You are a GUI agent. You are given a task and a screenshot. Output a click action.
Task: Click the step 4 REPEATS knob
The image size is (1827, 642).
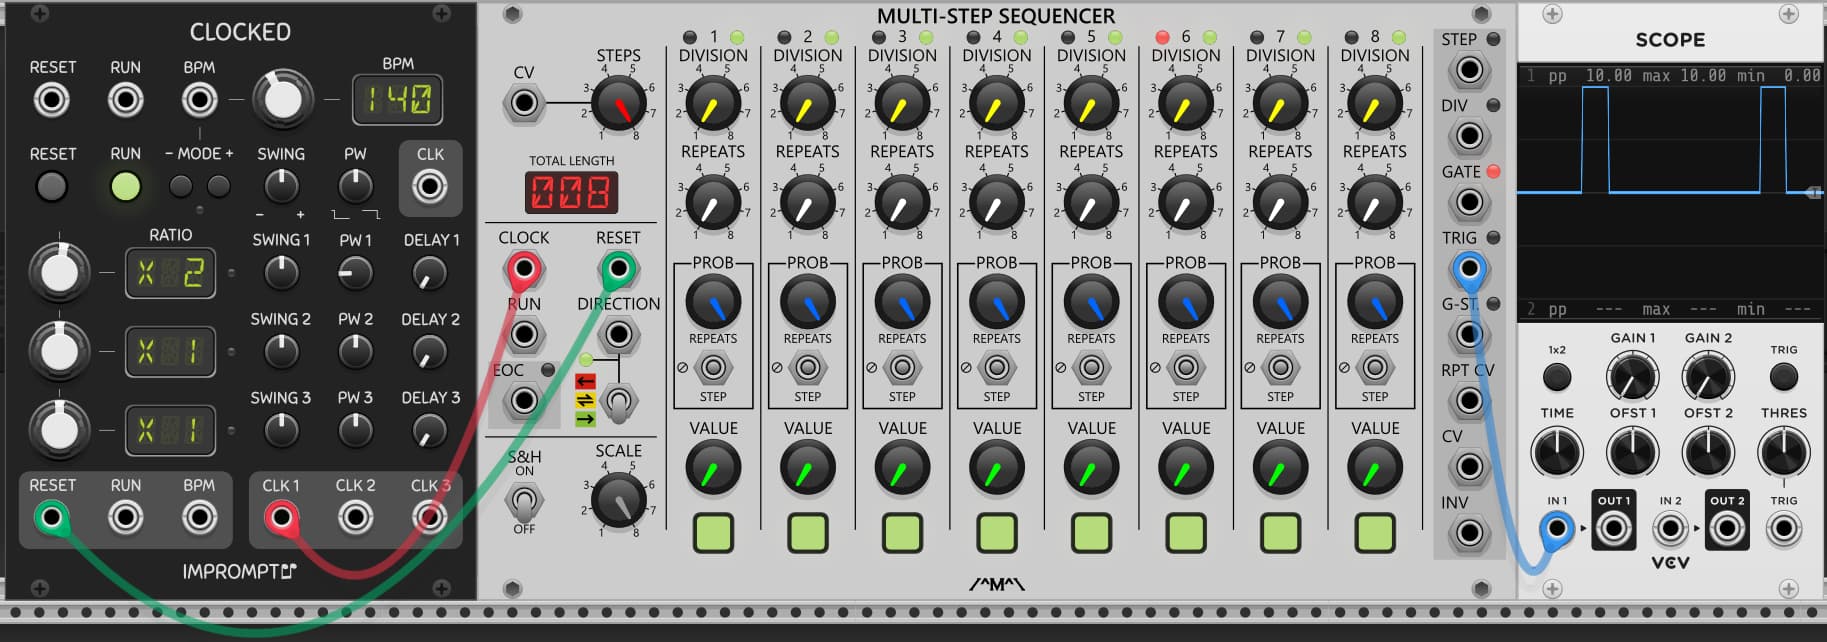coord(997,202)
